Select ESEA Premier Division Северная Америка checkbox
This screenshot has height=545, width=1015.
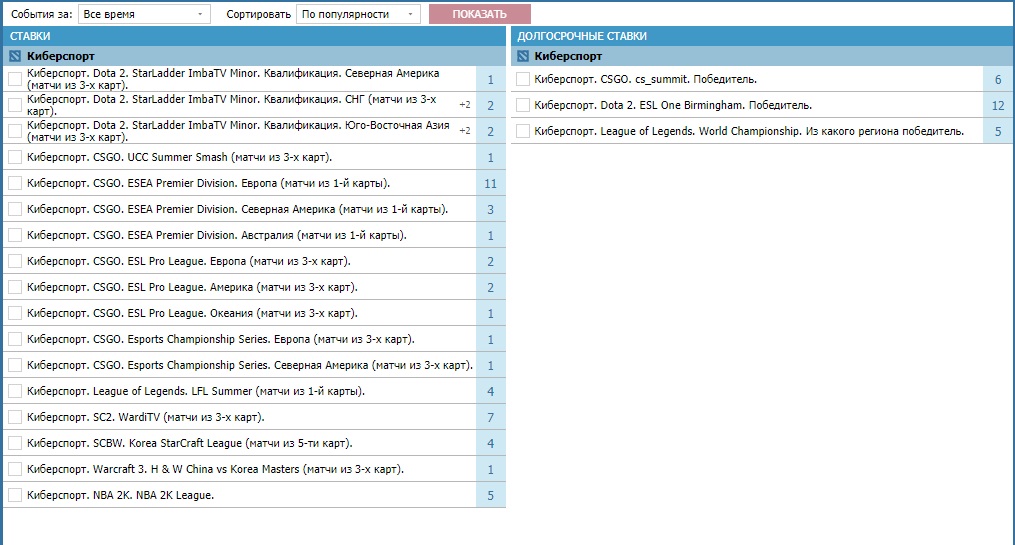(x=15, y=209)
